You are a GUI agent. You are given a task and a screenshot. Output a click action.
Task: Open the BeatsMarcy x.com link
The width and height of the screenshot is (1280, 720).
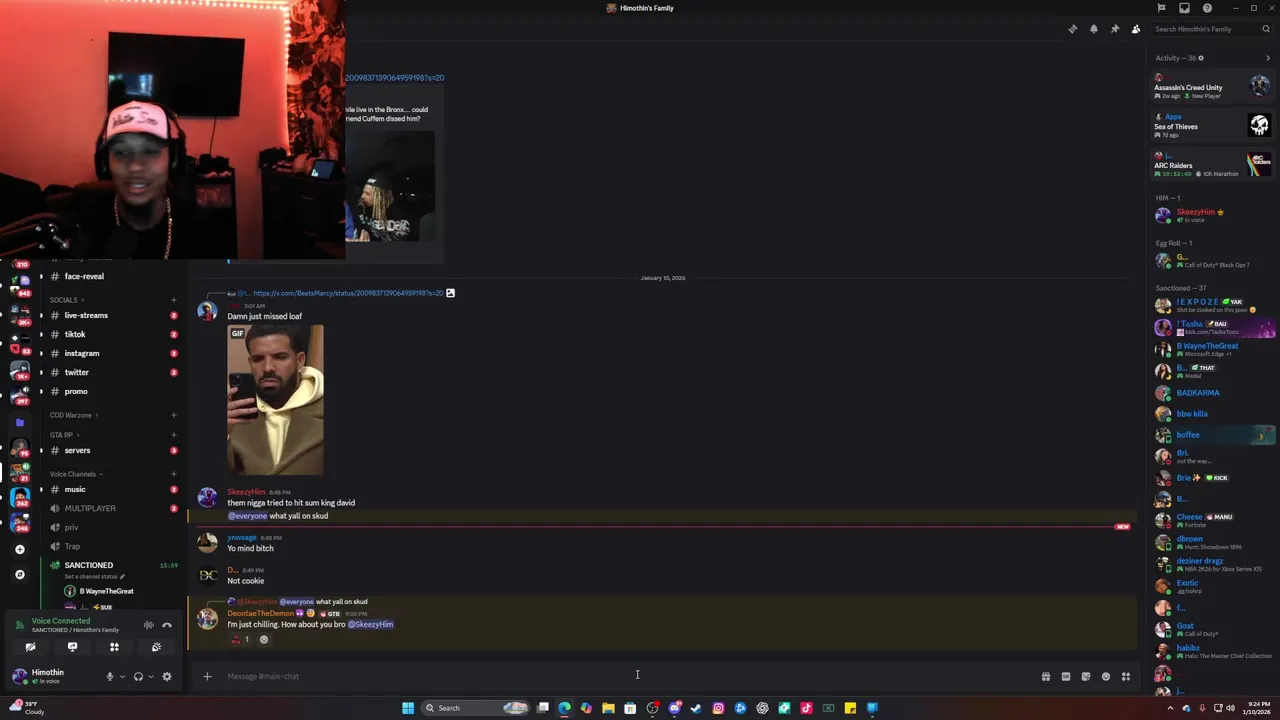(348, 293)
